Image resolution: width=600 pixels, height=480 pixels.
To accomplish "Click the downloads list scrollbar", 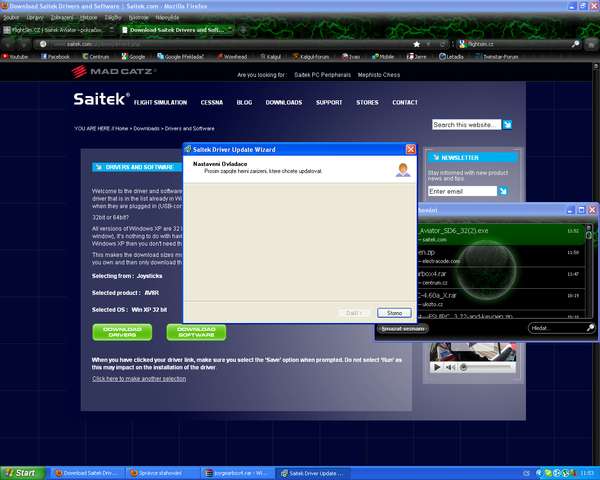I will (589, 271).
